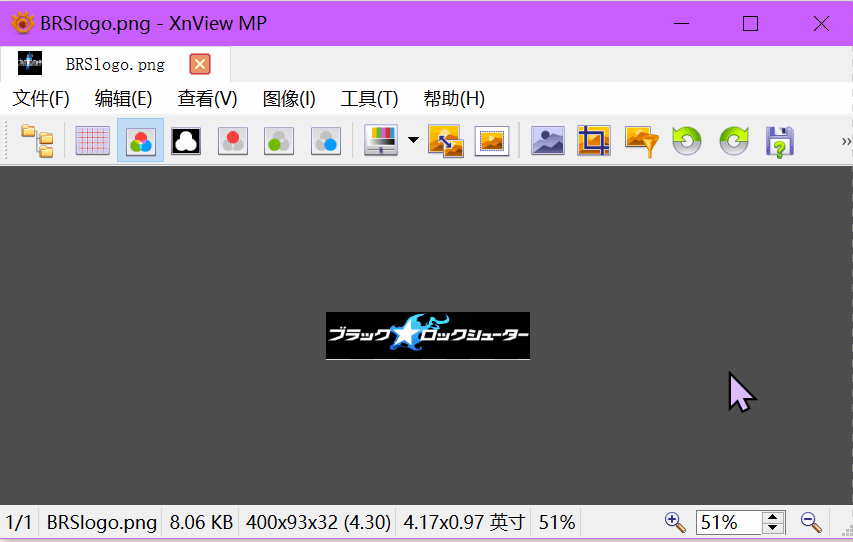
Task: Open the folder tree browser icon
Action: pyautogui.click(x=37, y=141)
